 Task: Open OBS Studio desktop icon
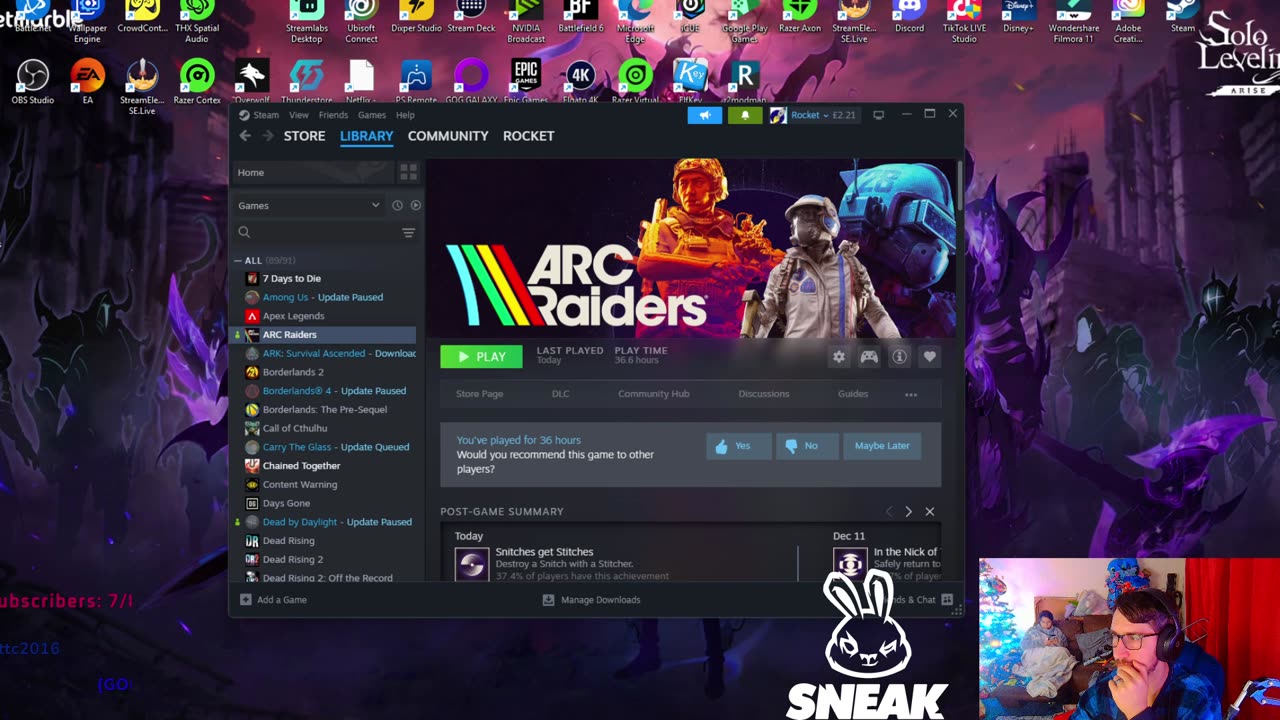(x=33, y=82)
